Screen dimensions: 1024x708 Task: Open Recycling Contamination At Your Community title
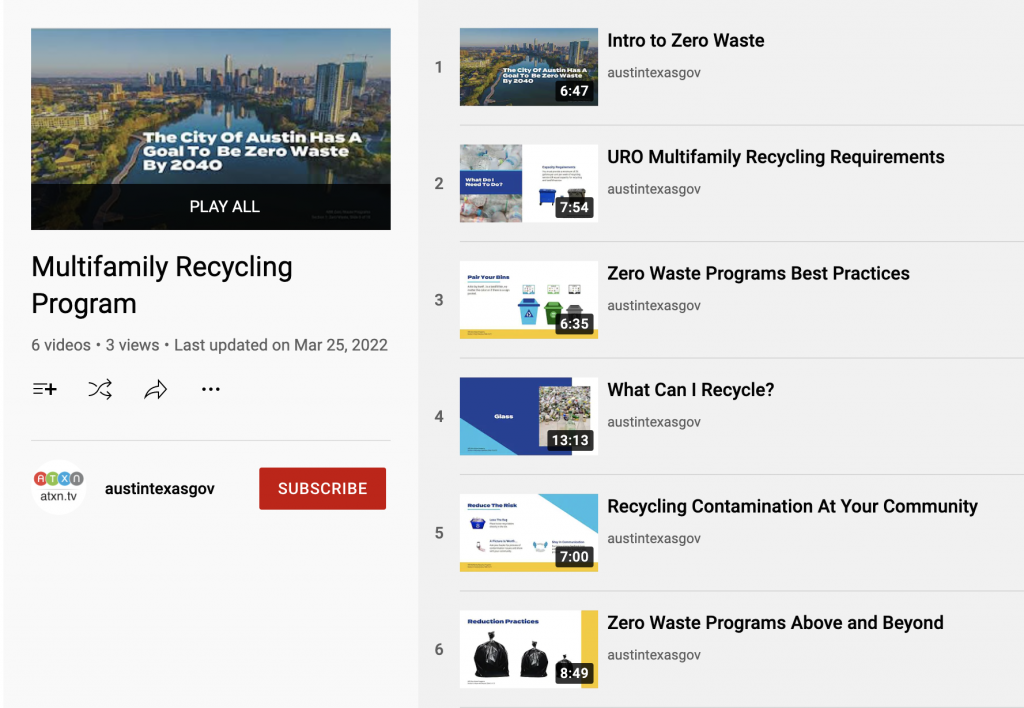tap(792, 506)
